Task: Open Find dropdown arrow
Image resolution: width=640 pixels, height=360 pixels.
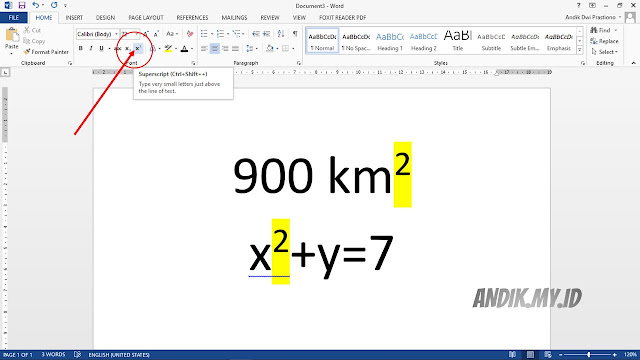Action: 616,30
